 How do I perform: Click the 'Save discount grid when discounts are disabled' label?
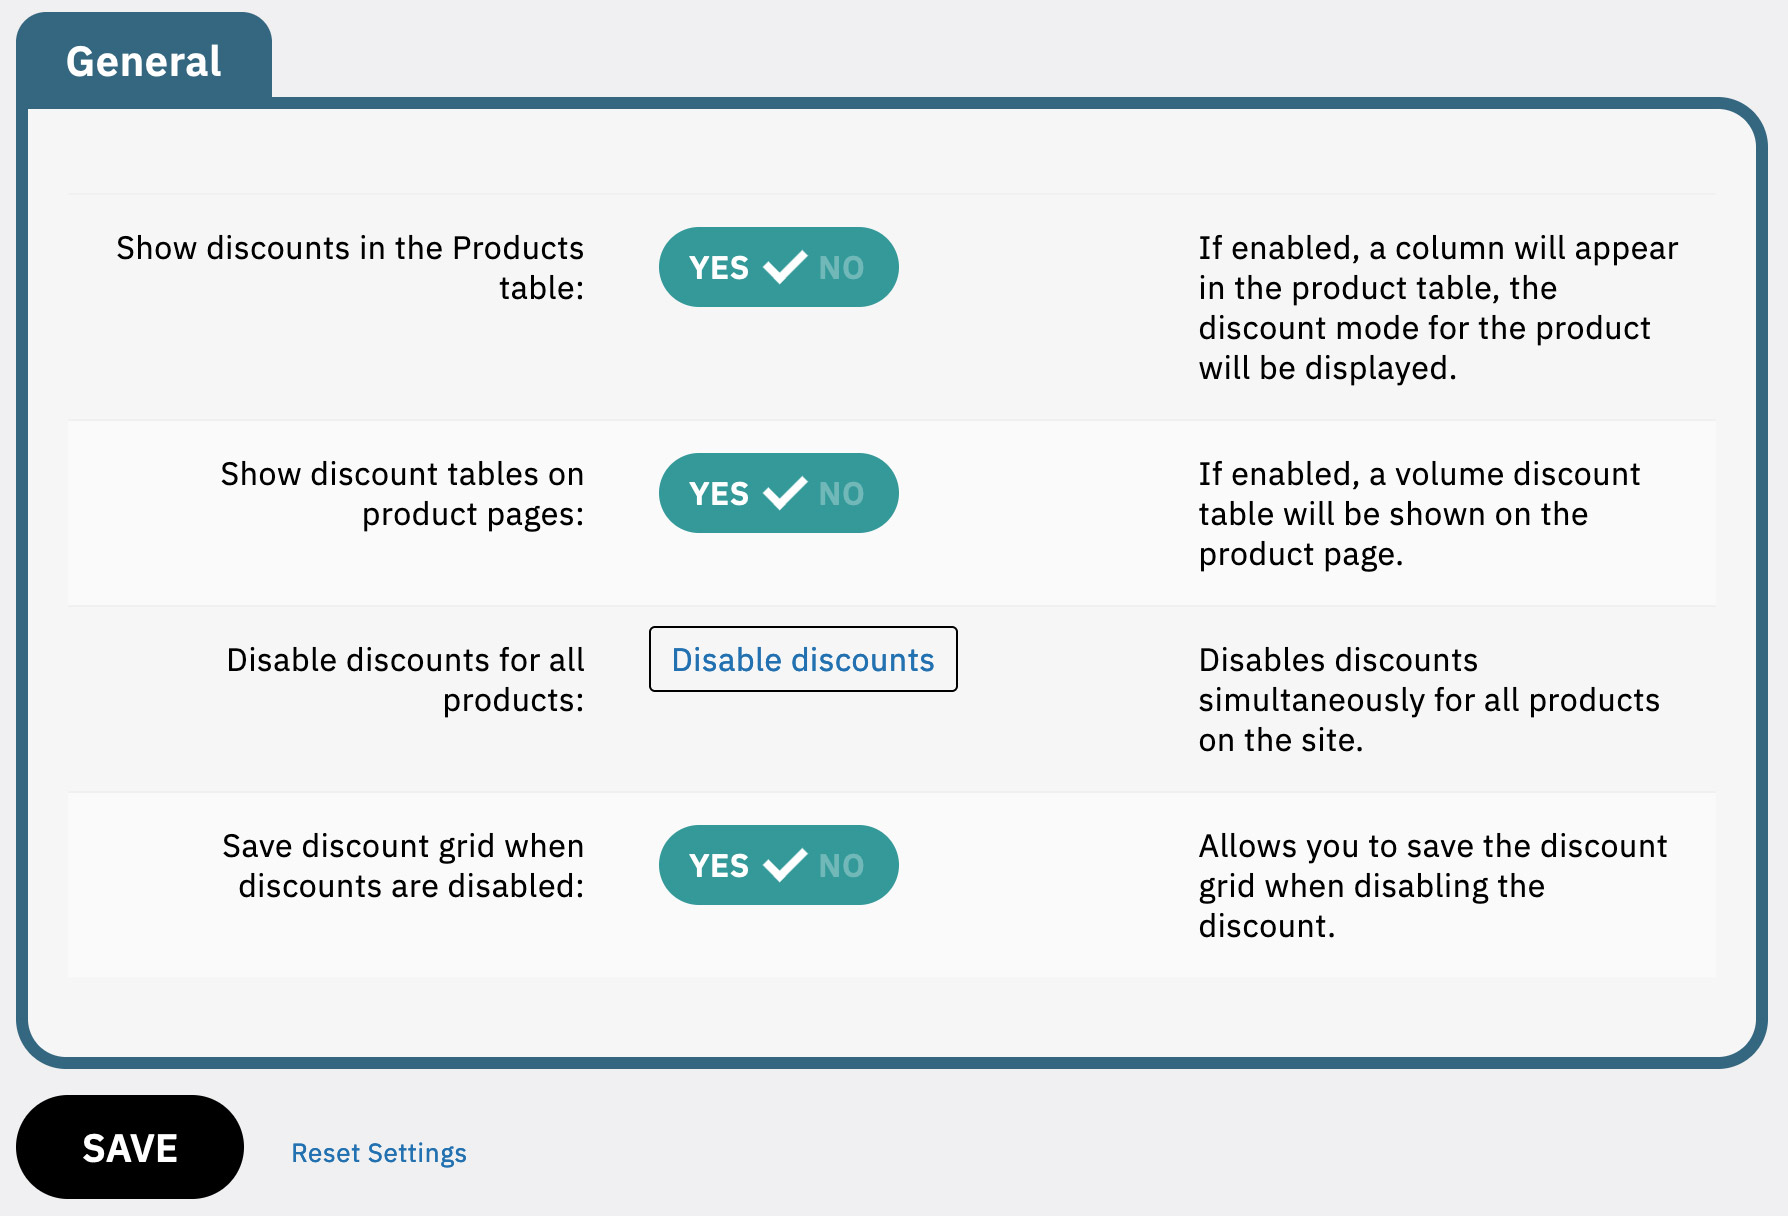(403, 866)
